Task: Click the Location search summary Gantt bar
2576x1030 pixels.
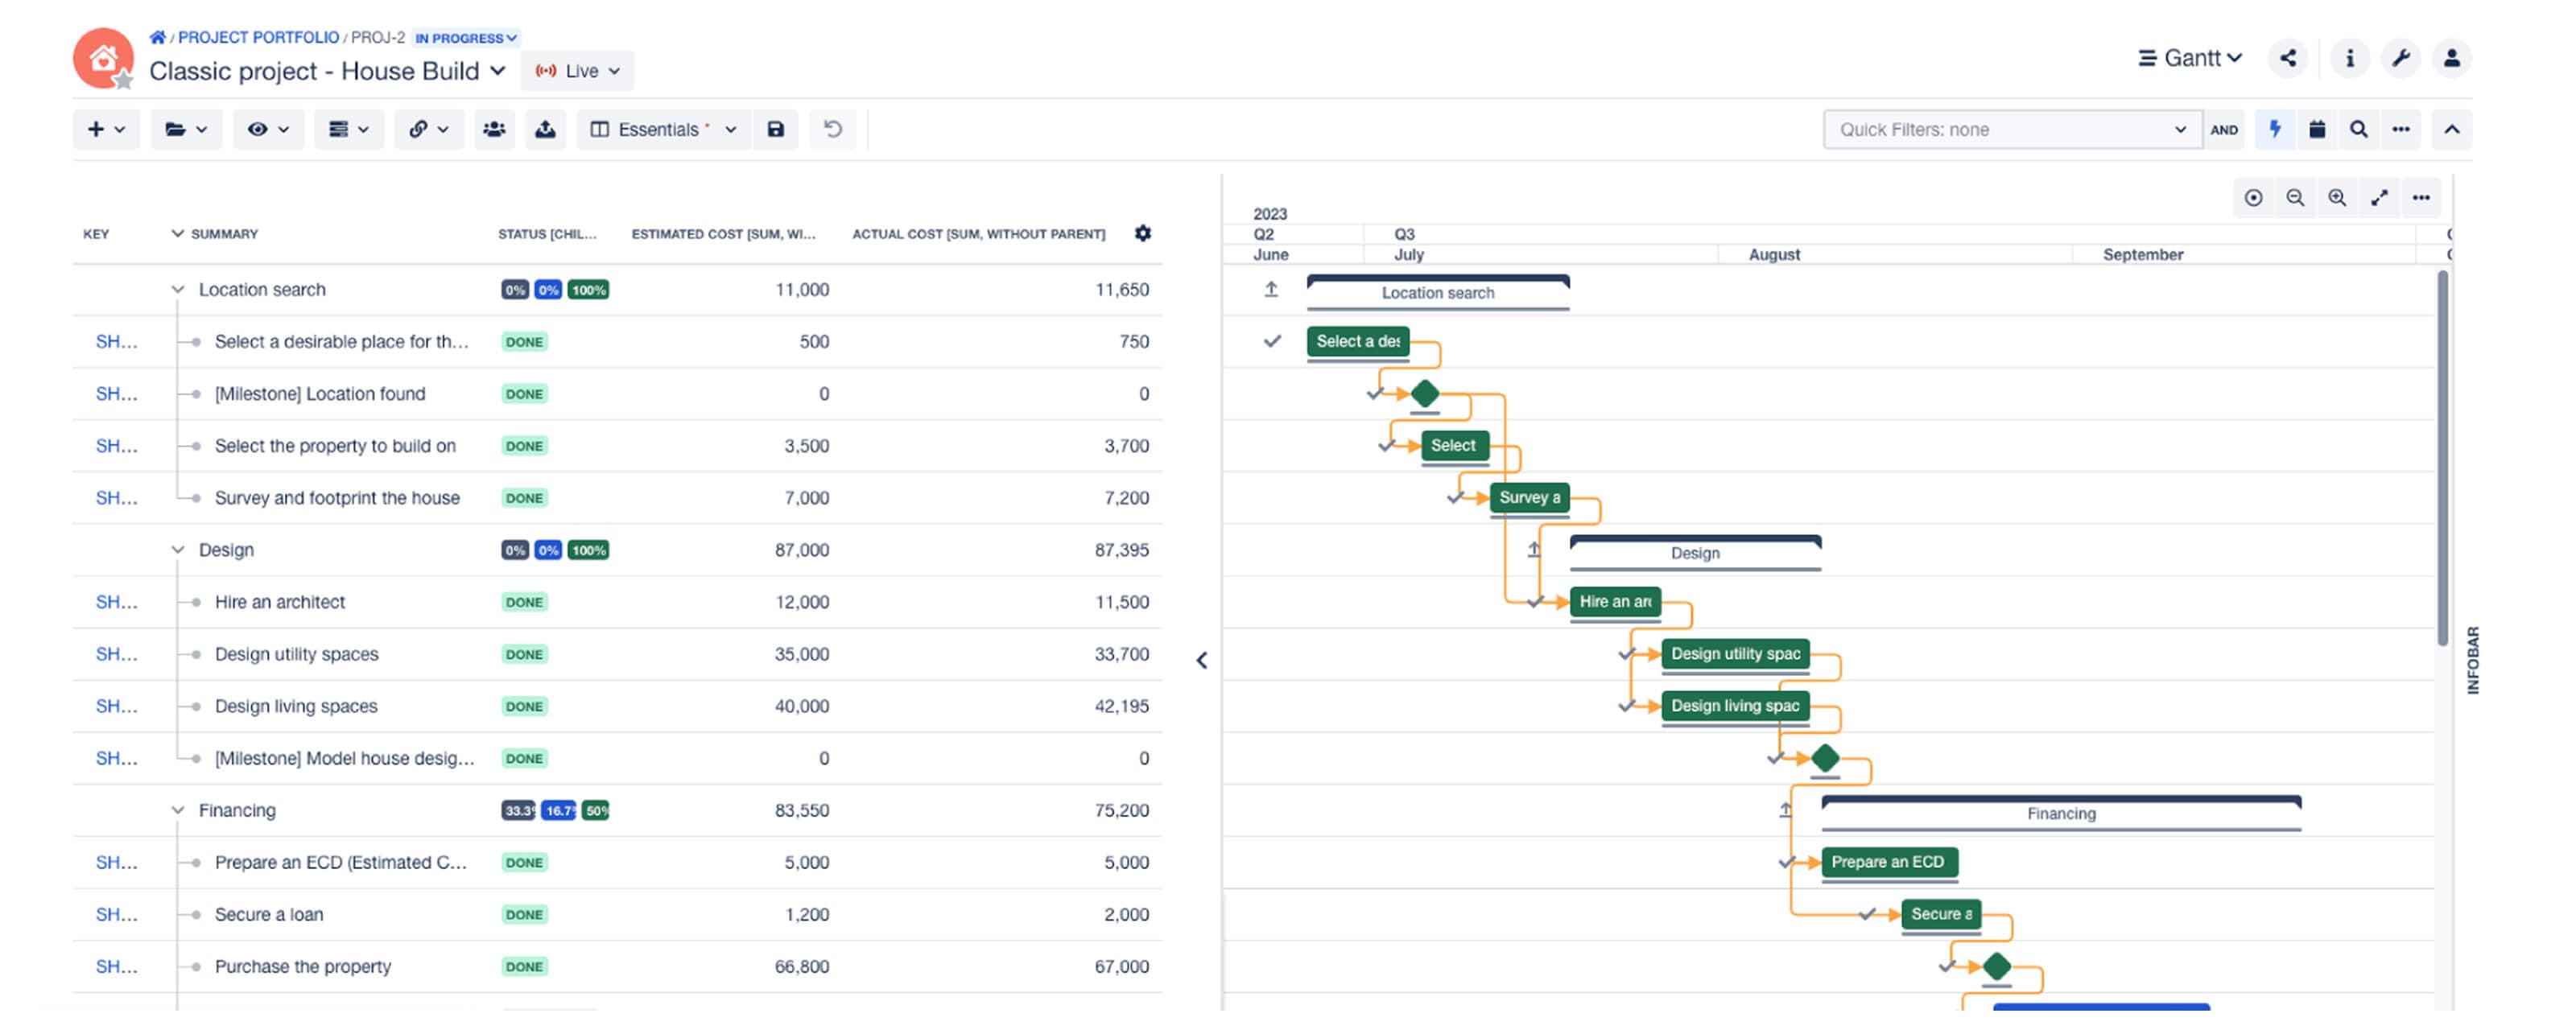Action: [1438, 292]
